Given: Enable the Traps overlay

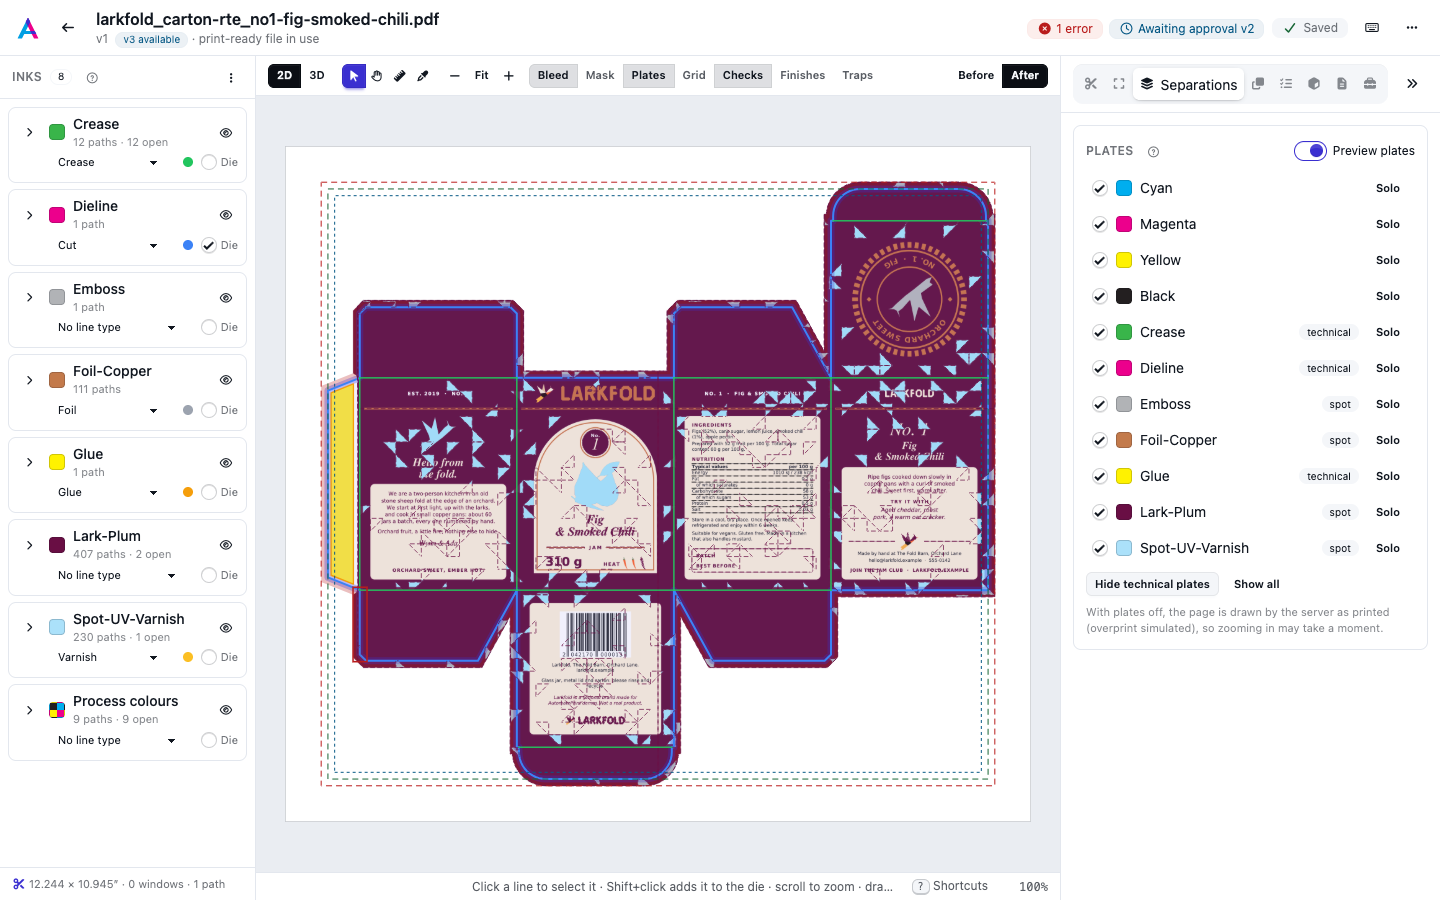Looking at the screenshot, I should 858,76.
